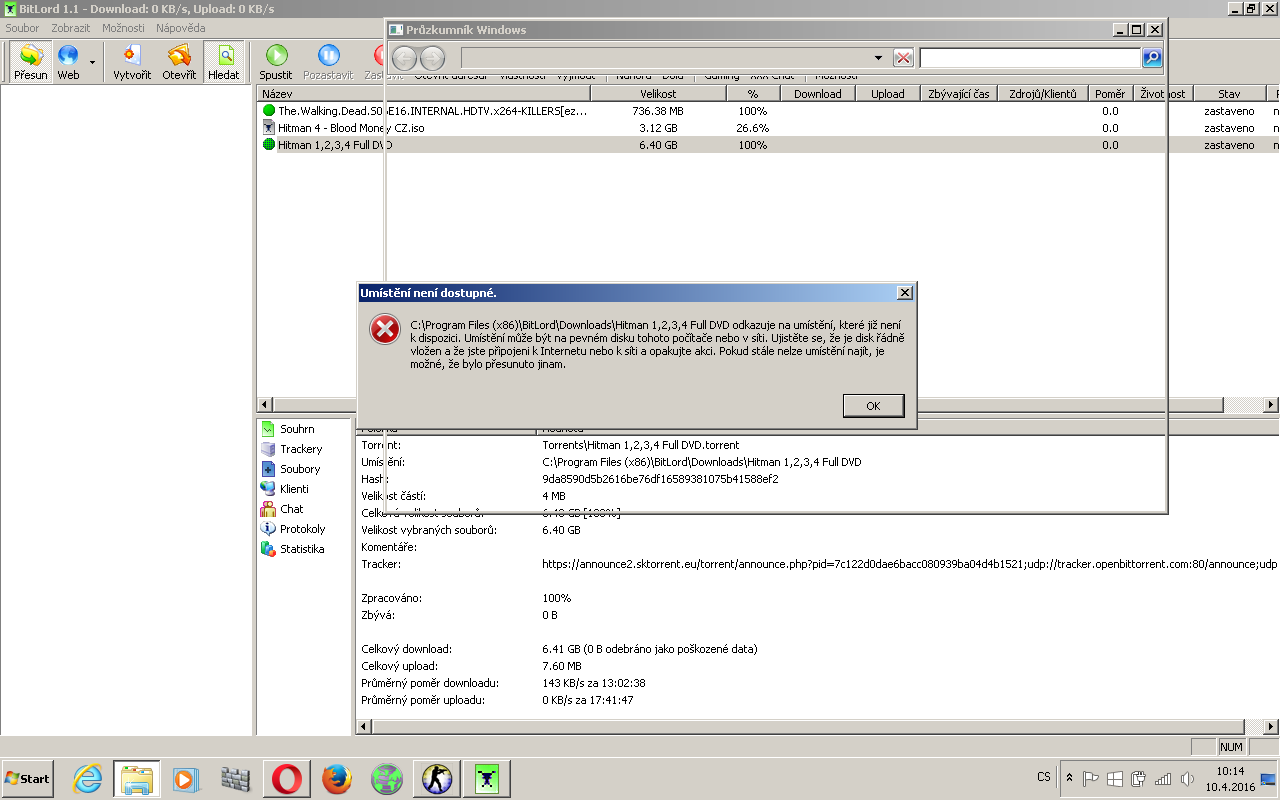Open the brick wall firewall taskbar icon
This screenshot has height=800, width=1280.
click(x=237, y=778)
